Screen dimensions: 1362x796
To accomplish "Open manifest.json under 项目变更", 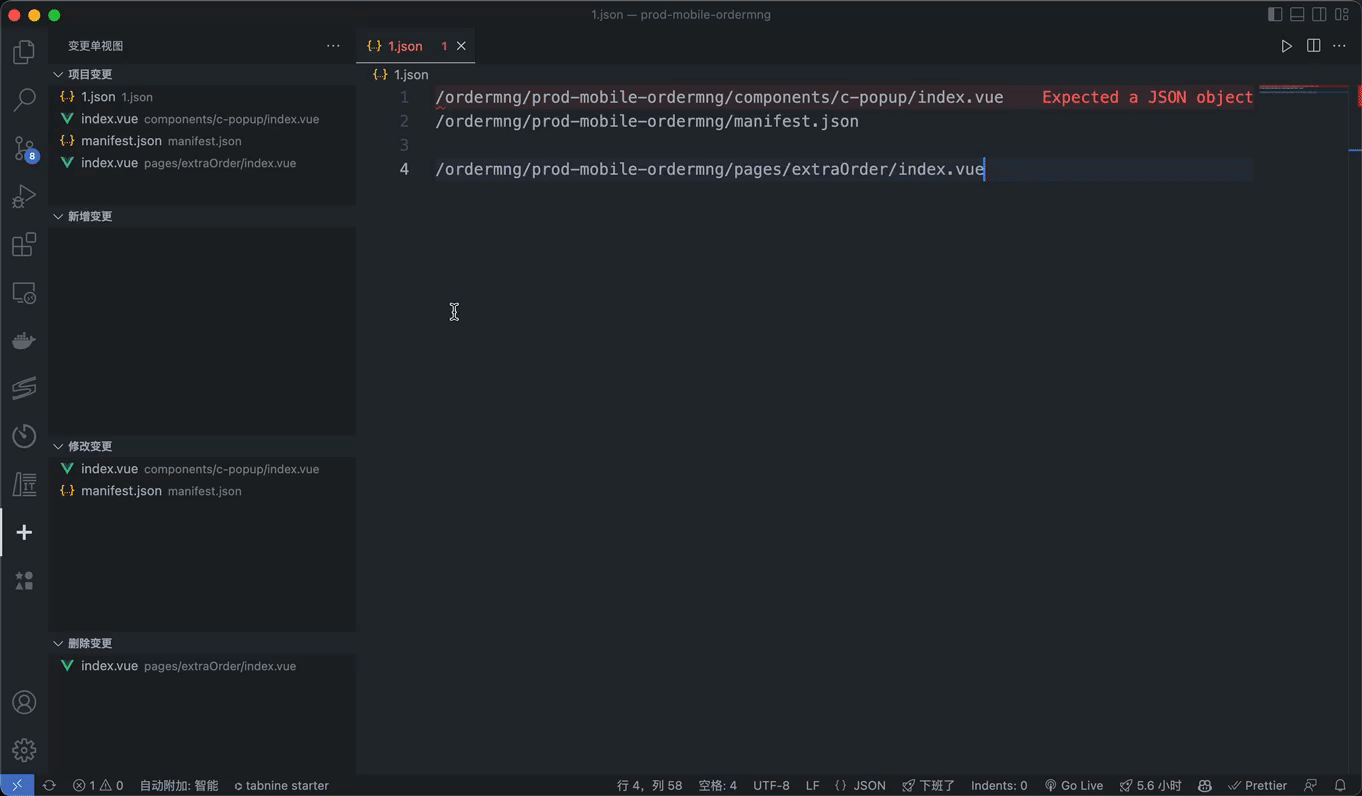I will tap(202, 141).
